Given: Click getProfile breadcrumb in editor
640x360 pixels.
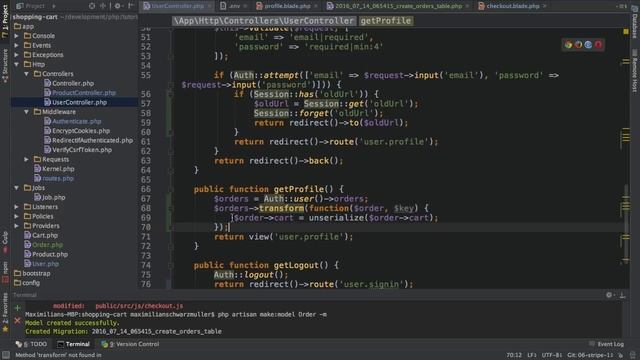Looking at the screenshot, I should [x=386, y=21].
